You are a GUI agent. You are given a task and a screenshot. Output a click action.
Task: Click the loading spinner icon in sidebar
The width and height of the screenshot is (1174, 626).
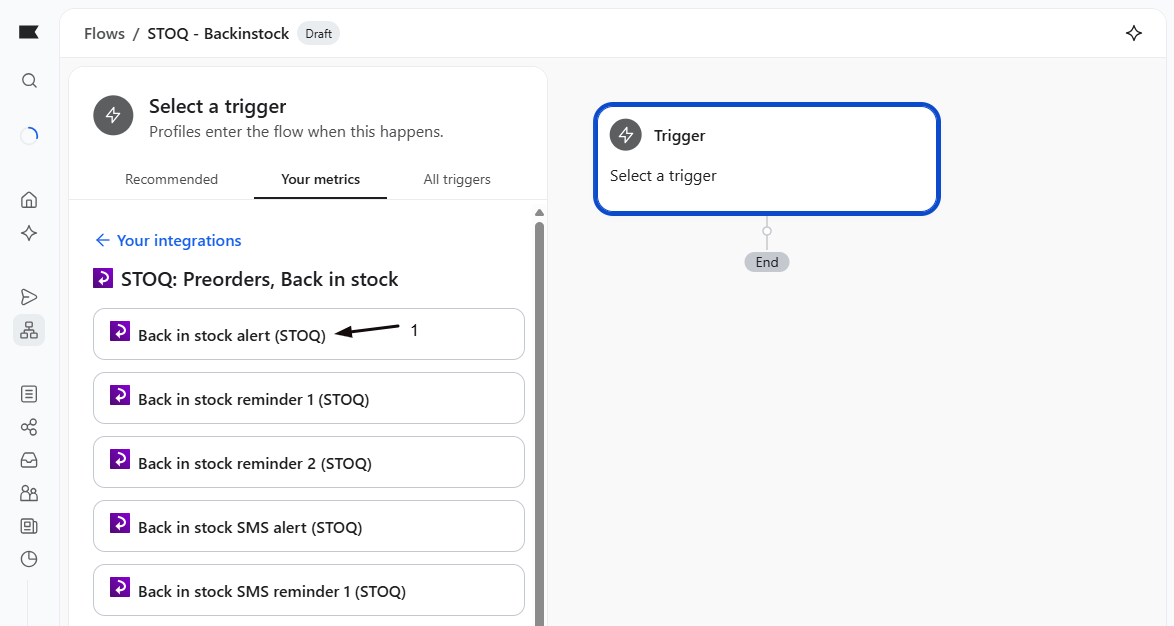pos(29,136)
